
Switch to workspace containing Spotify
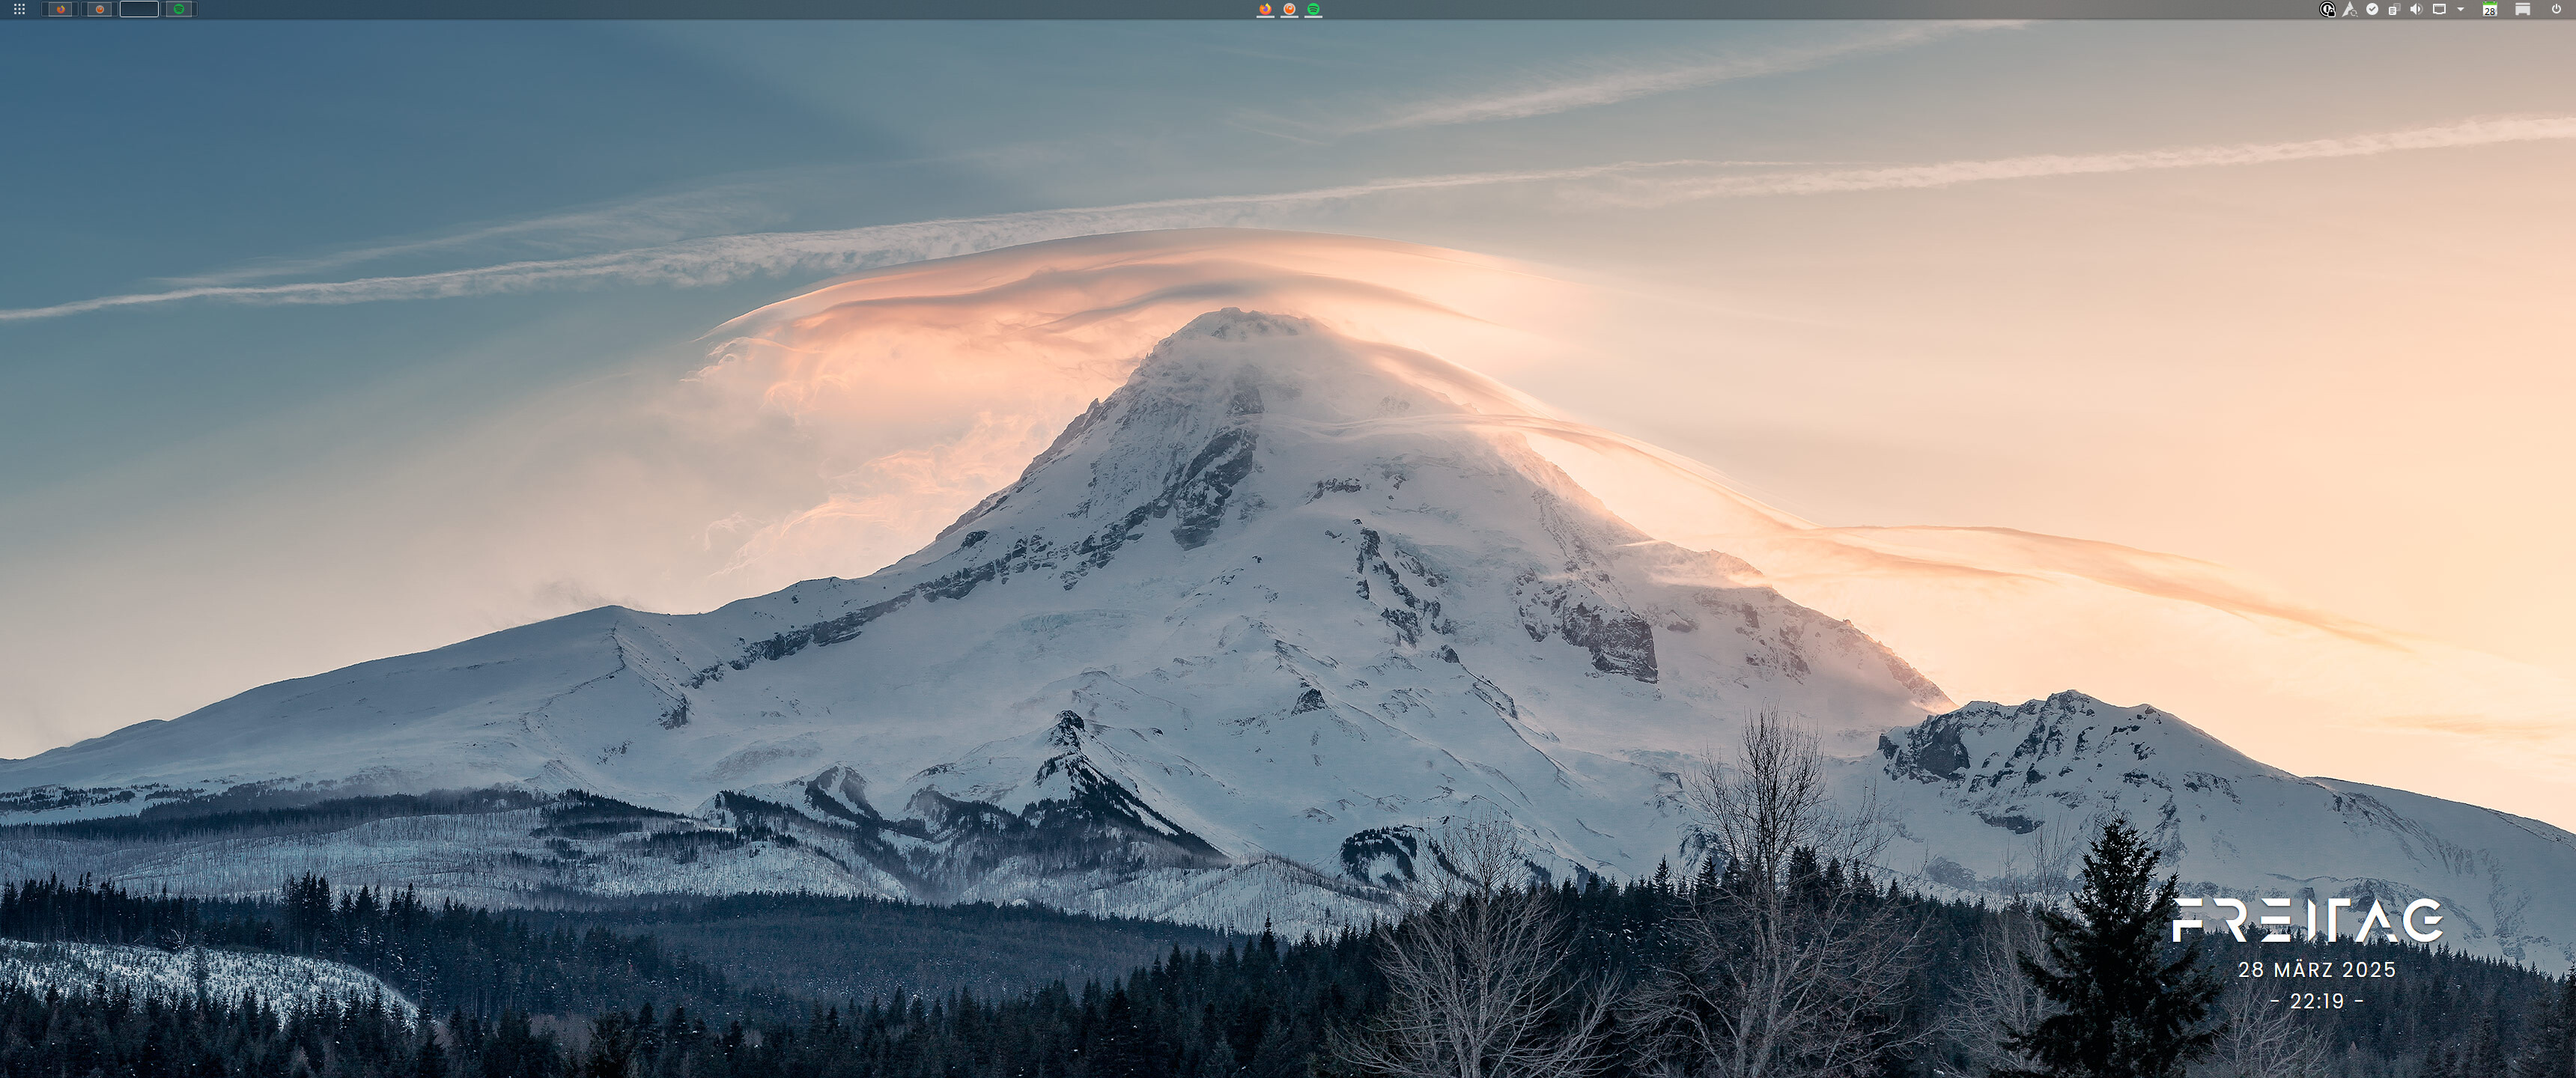click(179, 9)
